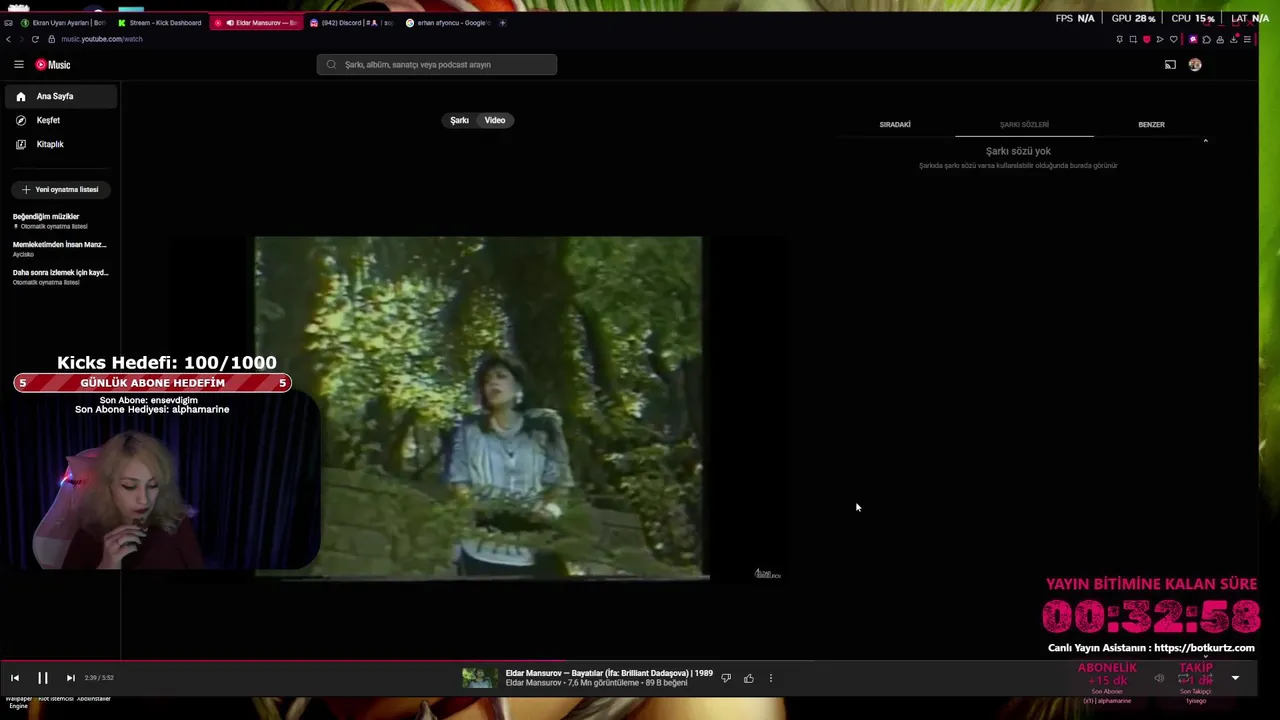Open the ŞARKI SÖZLERİ tab
The width and height of the screenshot is (1280, 720).
point(1024,125)
